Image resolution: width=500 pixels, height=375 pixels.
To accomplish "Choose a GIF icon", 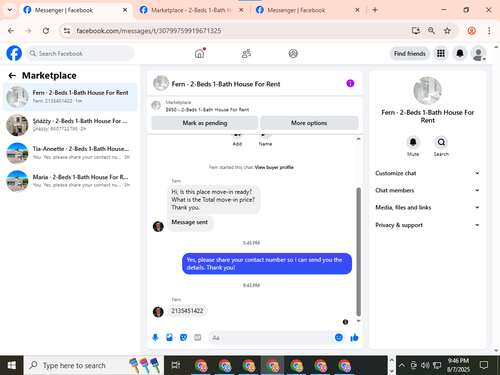I will click(x=198, y=338).
